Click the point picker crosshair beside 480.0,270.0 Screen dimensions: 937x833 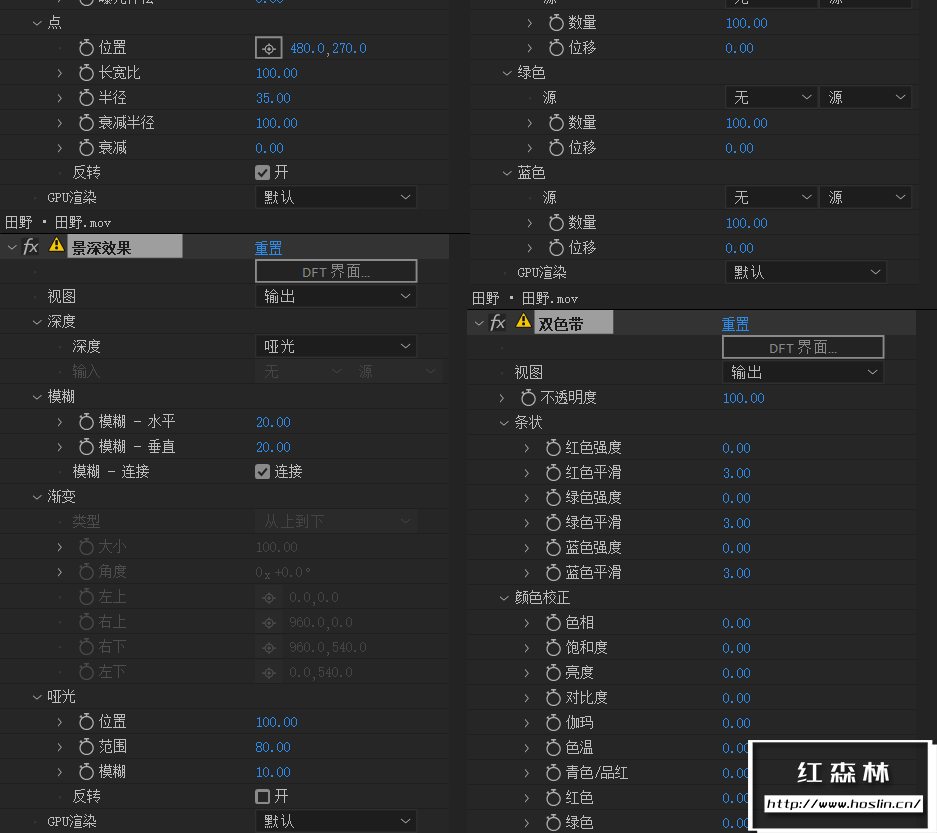(x=268, y=48)
